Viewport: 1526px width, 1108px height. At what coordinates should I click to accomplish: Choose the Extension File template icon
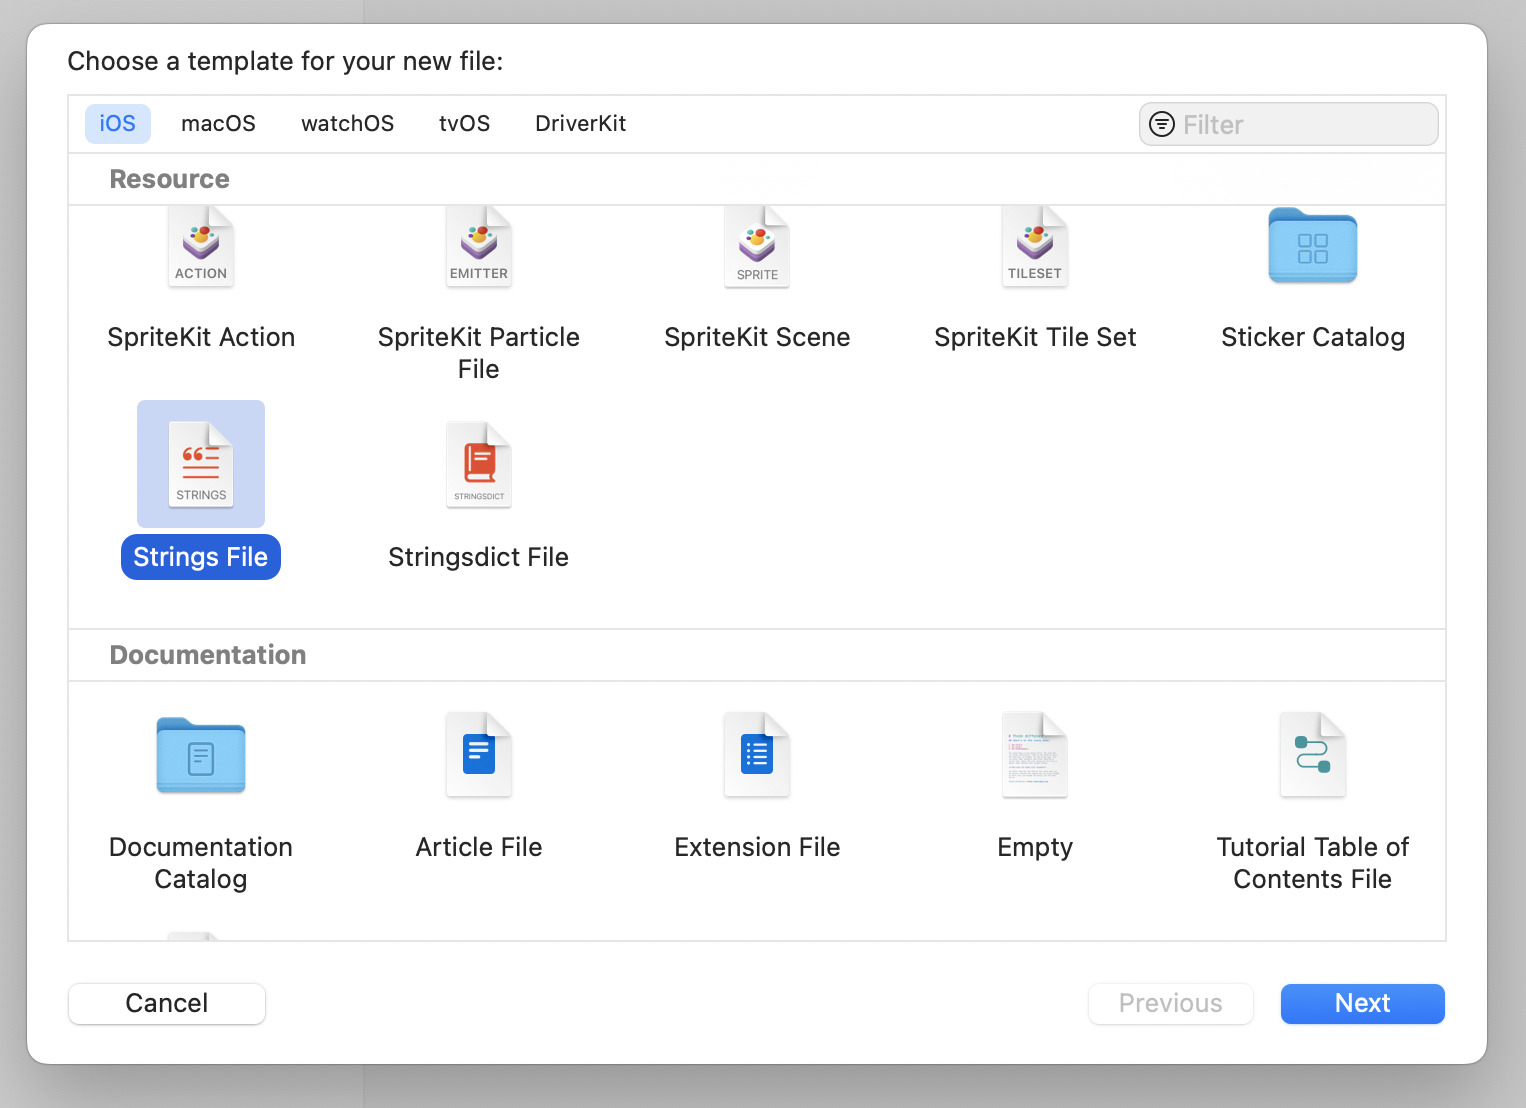click(756, 755)
